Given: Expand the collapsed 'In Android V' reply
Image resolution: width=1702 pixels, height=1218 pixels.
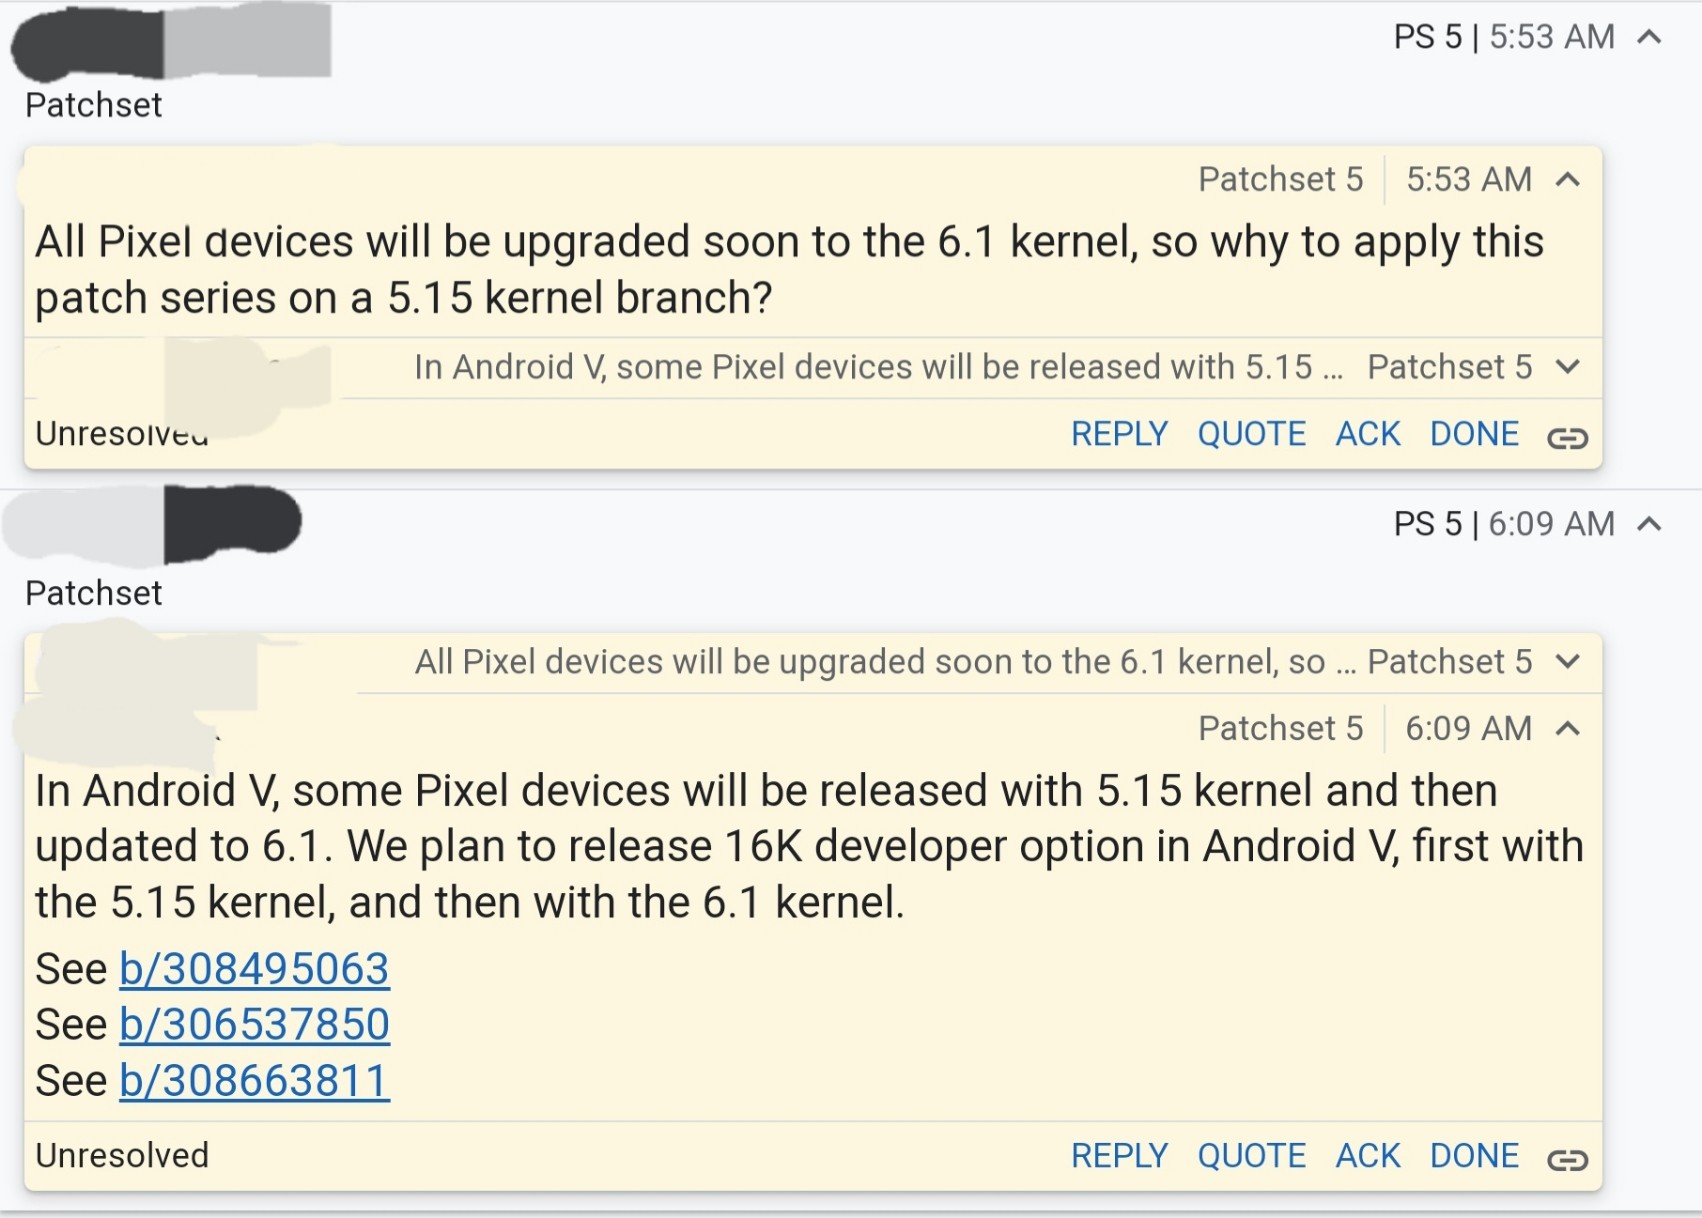Looking at the screenshot, I should (x=1568, y=367).
